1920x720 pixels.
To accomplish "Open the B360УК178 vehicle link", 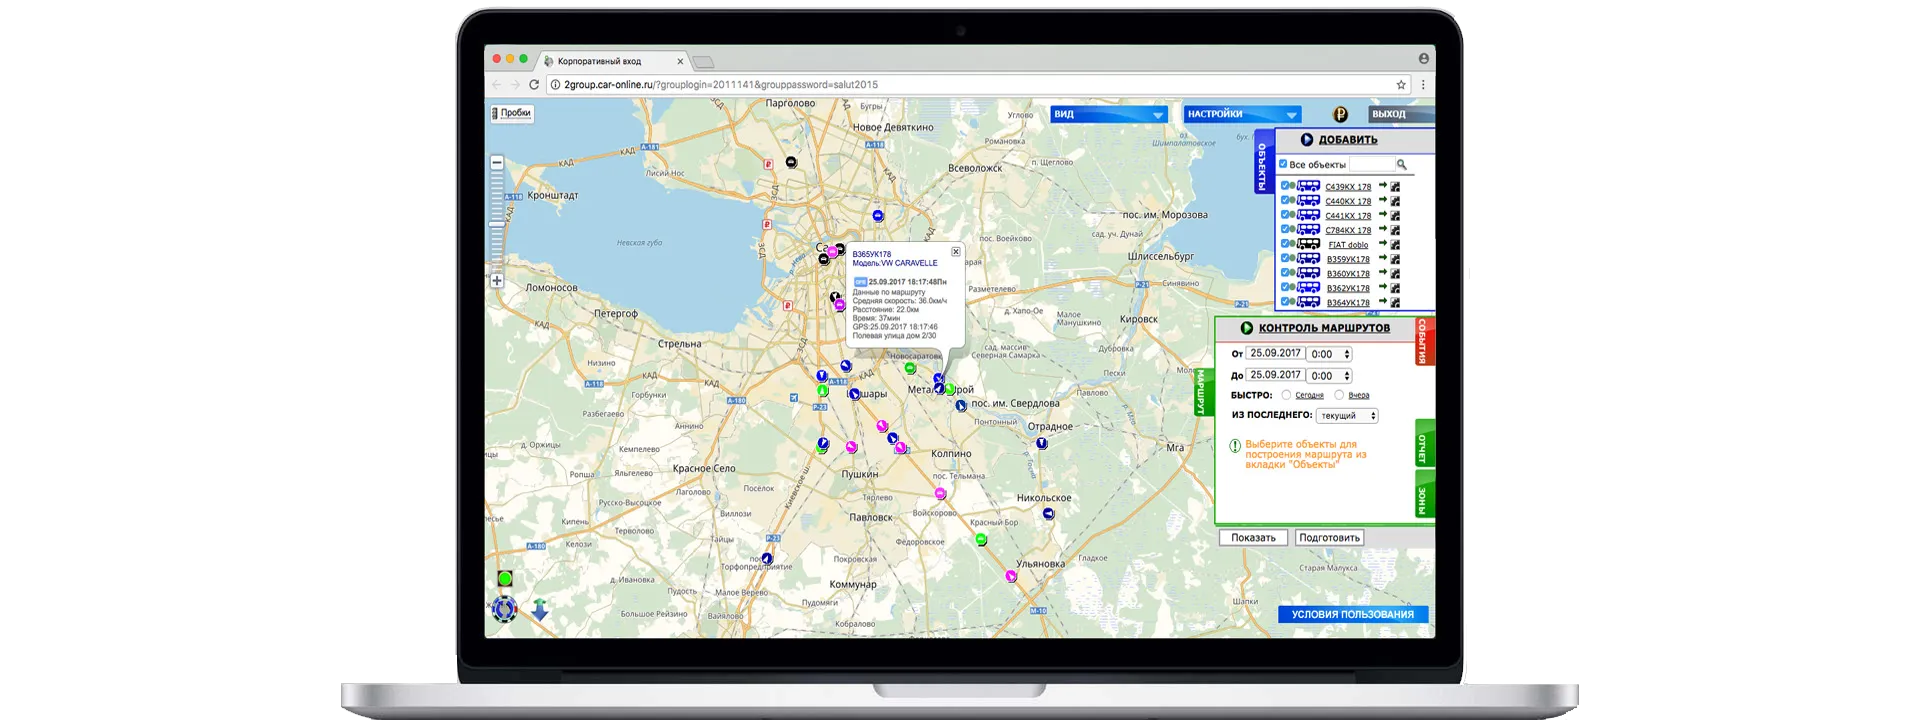I will (x=1348, y=274).
